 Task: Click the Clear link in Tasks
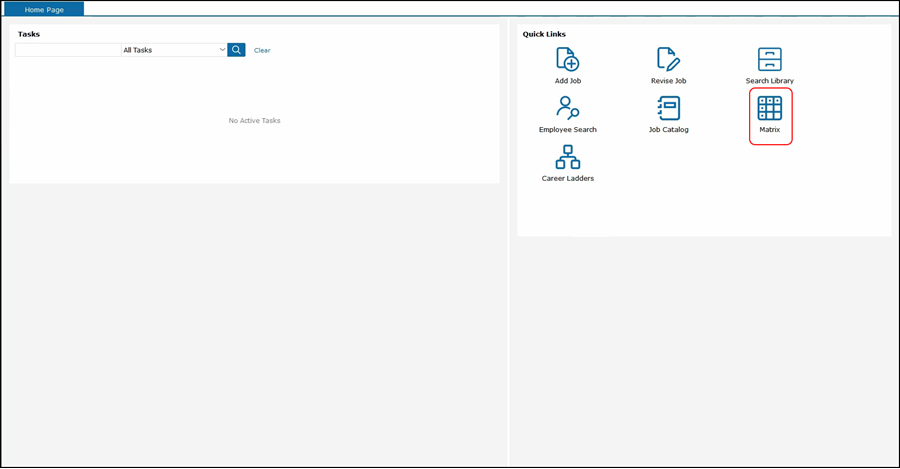262,50
